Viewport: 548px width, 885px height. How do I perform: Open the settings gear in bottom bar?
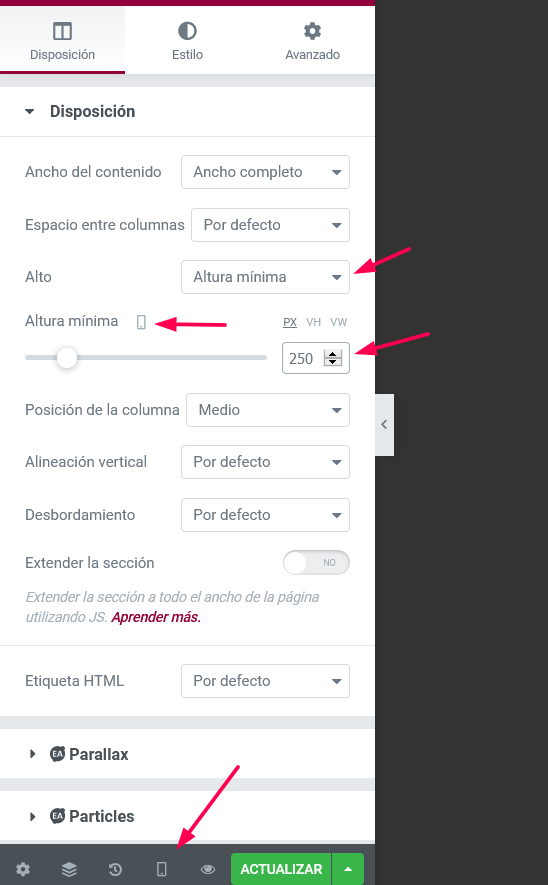pos(23,869)
